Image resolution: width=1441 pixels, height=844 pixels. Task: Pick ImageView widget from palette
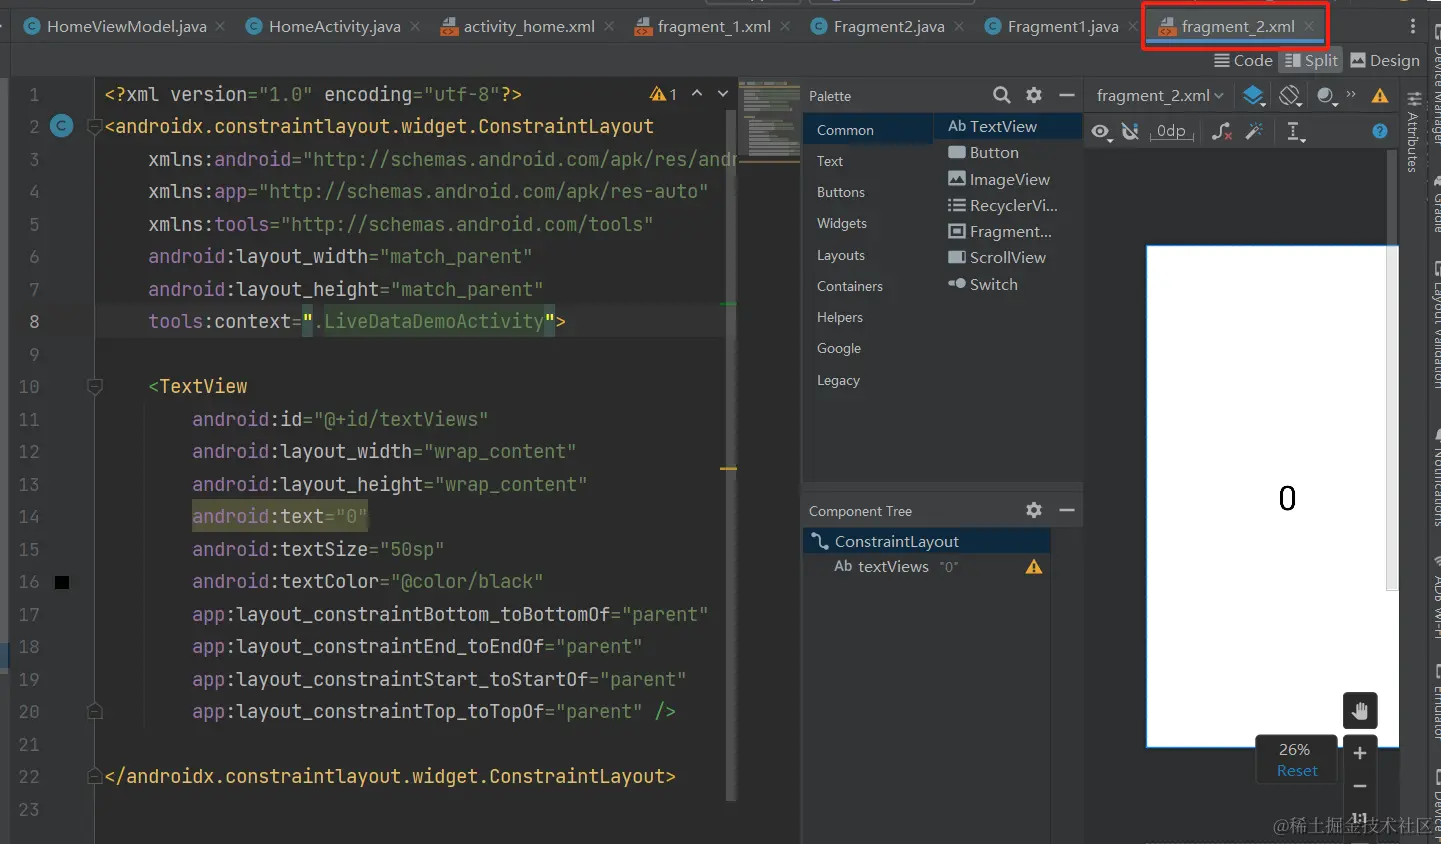point(1008,179)
